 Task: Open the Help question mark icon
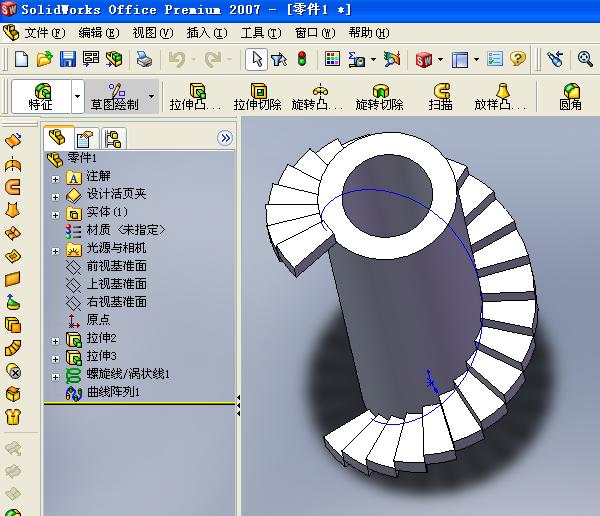[x=518, y=59]
